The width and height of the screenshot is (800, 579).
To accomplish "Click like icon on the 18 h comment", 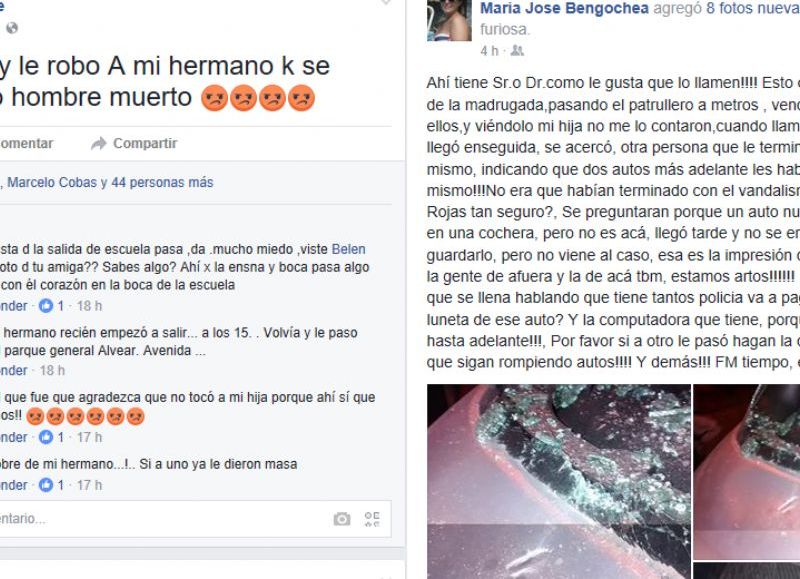I will point(46,306).
